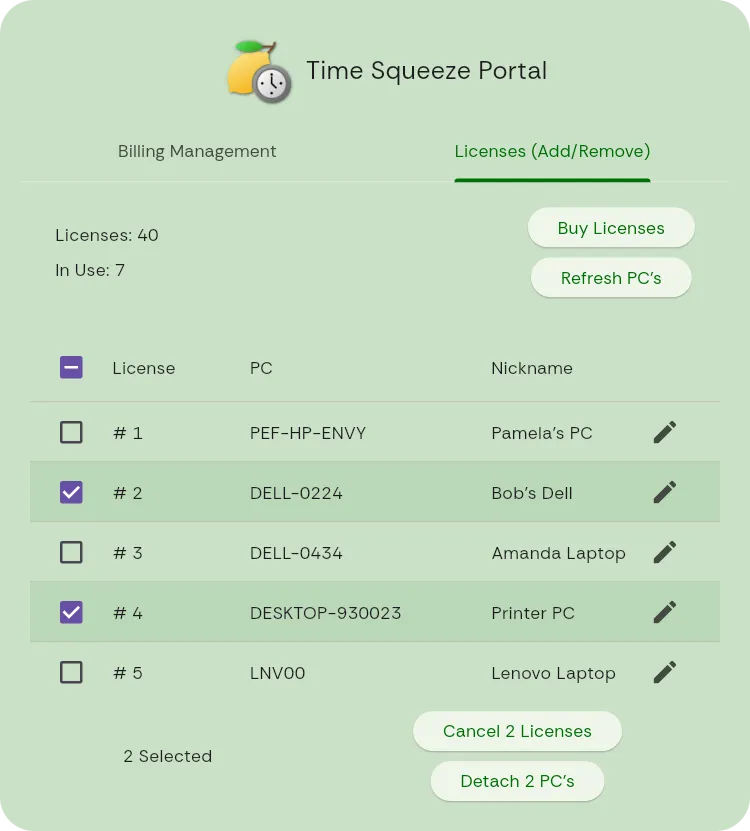Open the Licenses (Add/Remove) tab
The width and height of the screenshot is (750, 831).
click(552, 152)
